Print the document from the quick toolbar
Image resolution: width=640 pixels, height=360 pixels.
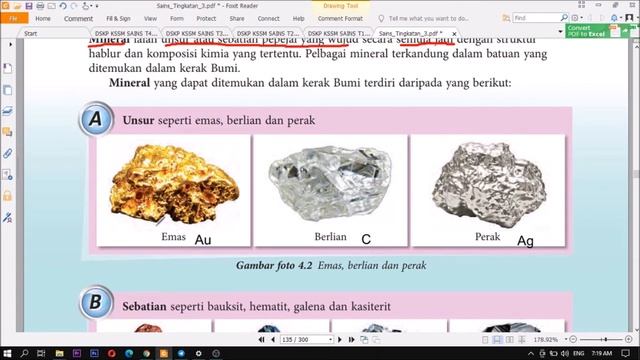tap(40, 6)
